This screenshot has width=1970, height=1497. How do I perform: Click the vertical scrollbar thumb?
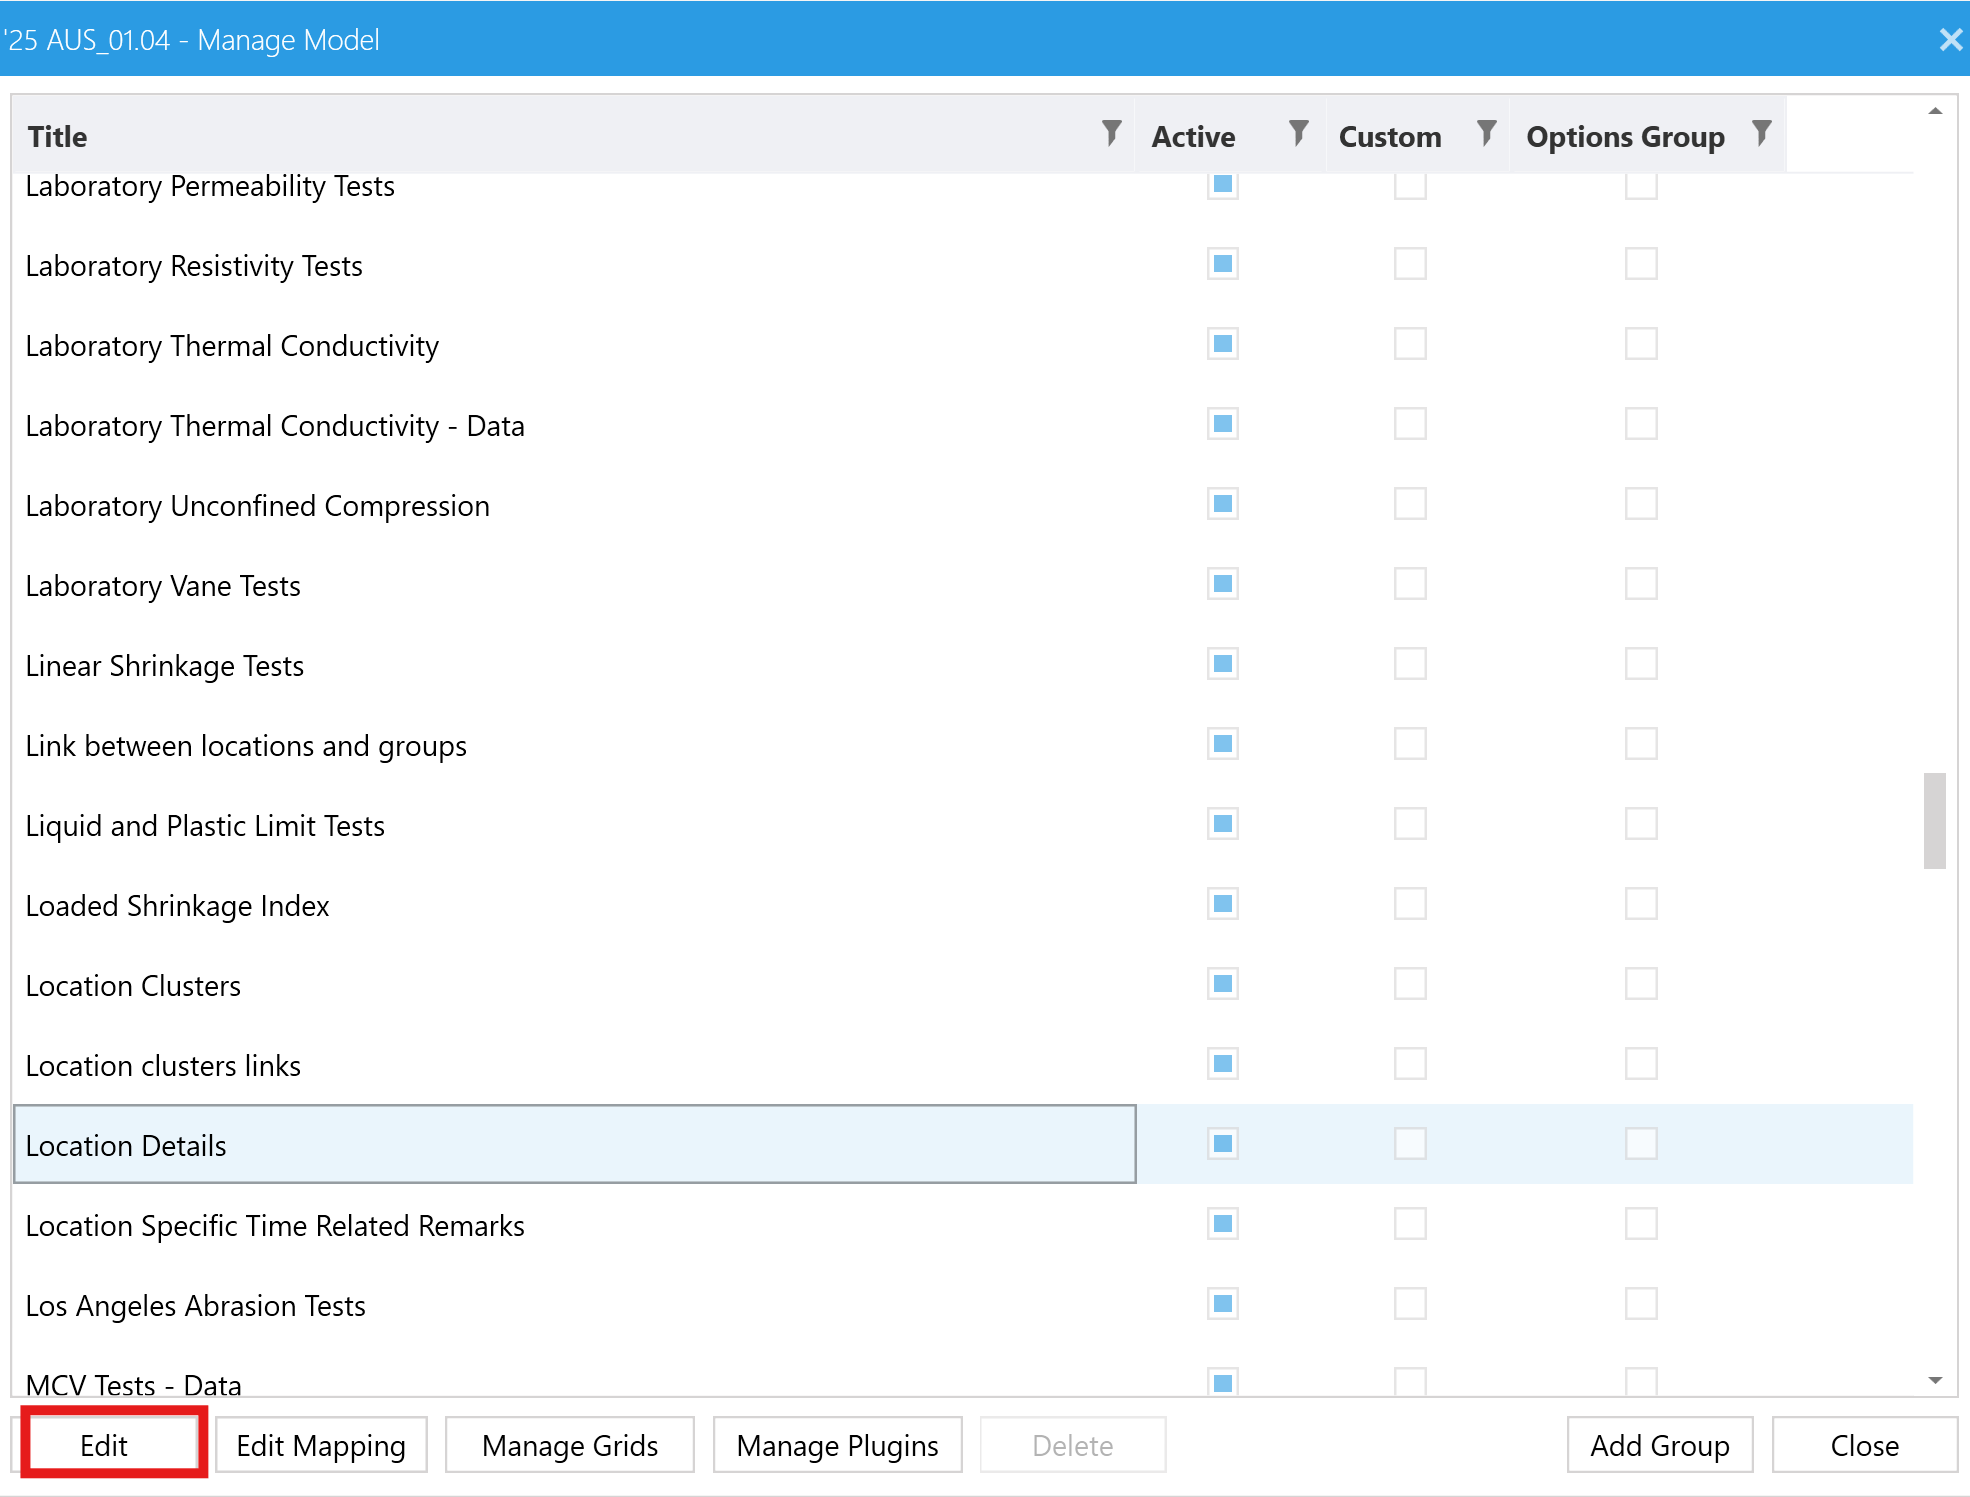tap(1934, 820)
